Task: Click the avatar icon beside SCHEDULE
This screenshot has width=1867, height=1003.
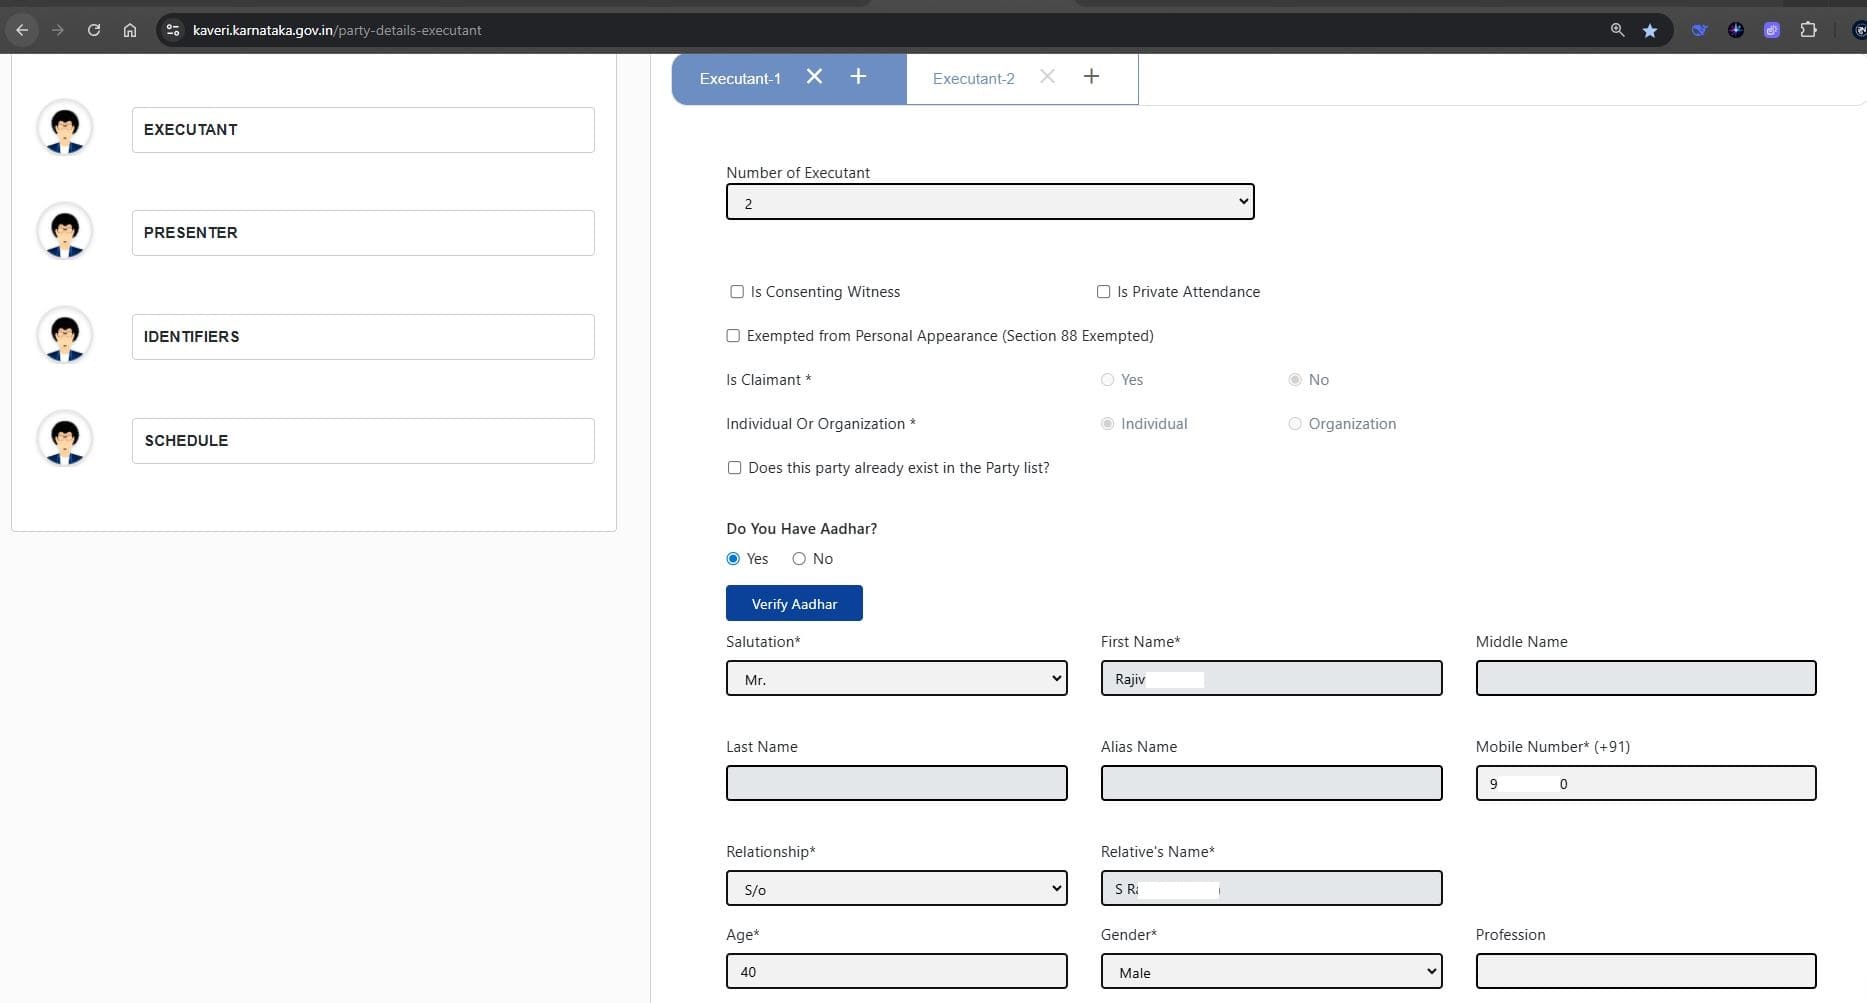Action: (x=65, y=440)
